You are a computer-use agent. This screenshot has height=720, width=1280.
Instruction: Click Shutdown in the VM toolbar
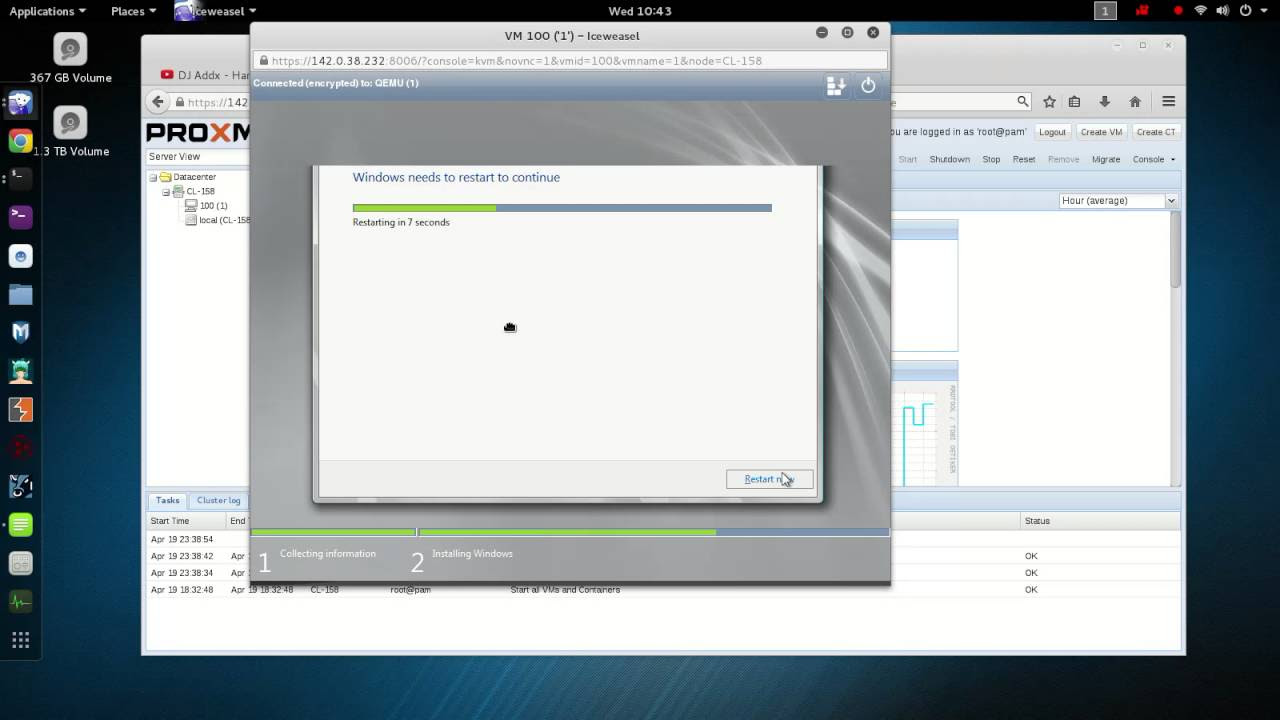[x=949, y=159]
